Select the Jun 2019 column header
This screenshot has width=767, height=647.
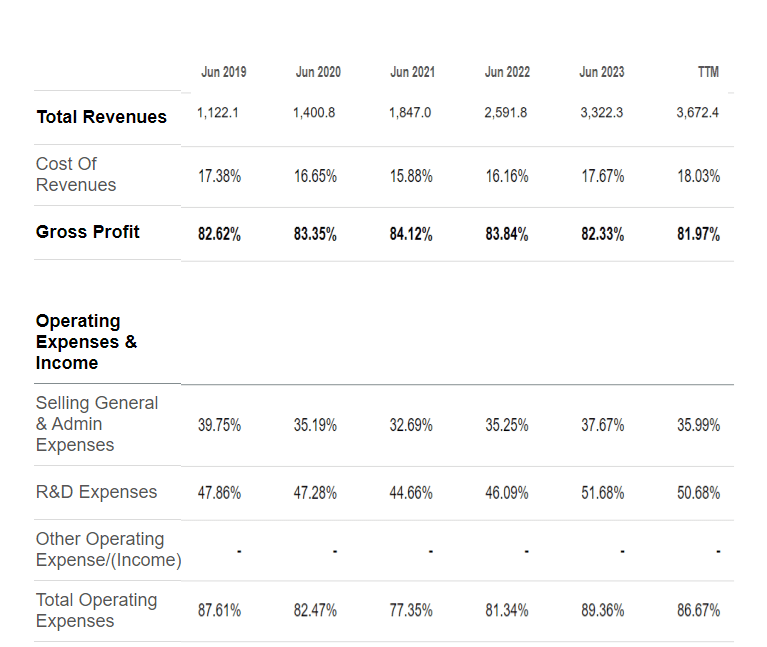224,72
